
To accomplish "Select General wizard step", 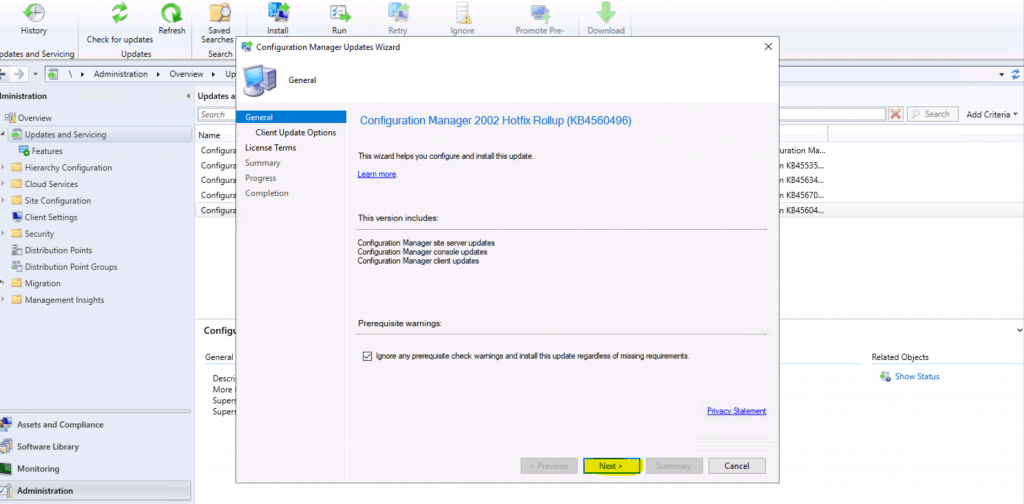I will click(x=291, y=118).
